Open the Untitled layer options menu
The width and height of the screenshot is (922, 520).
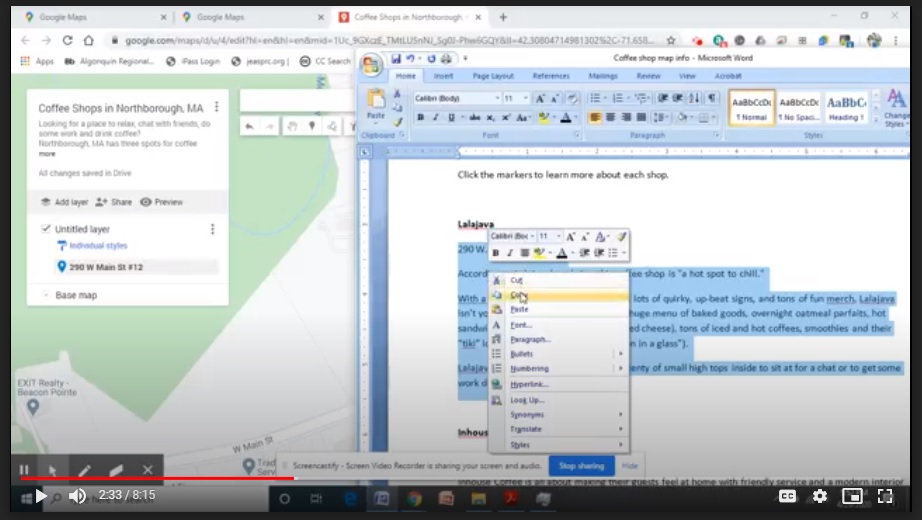[x=212, y=229]
